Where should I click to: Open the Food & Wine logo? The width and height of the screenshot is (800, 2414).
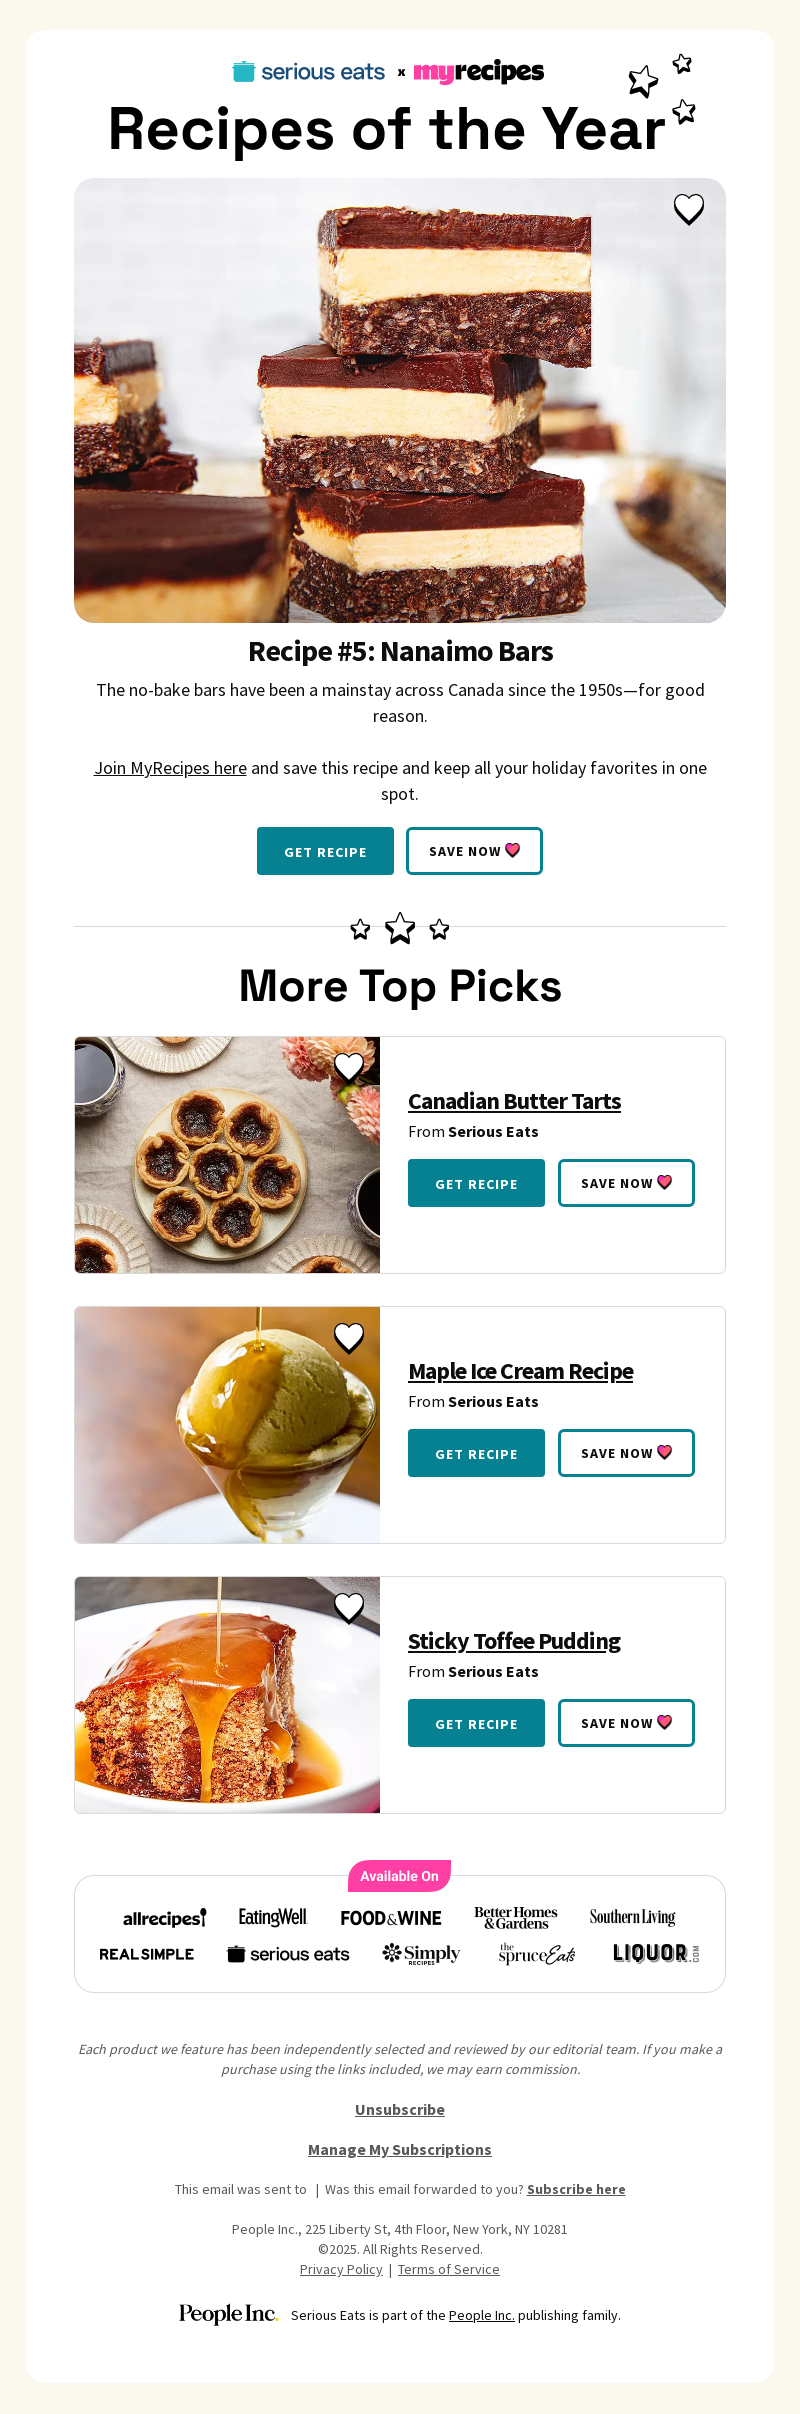391,1918
